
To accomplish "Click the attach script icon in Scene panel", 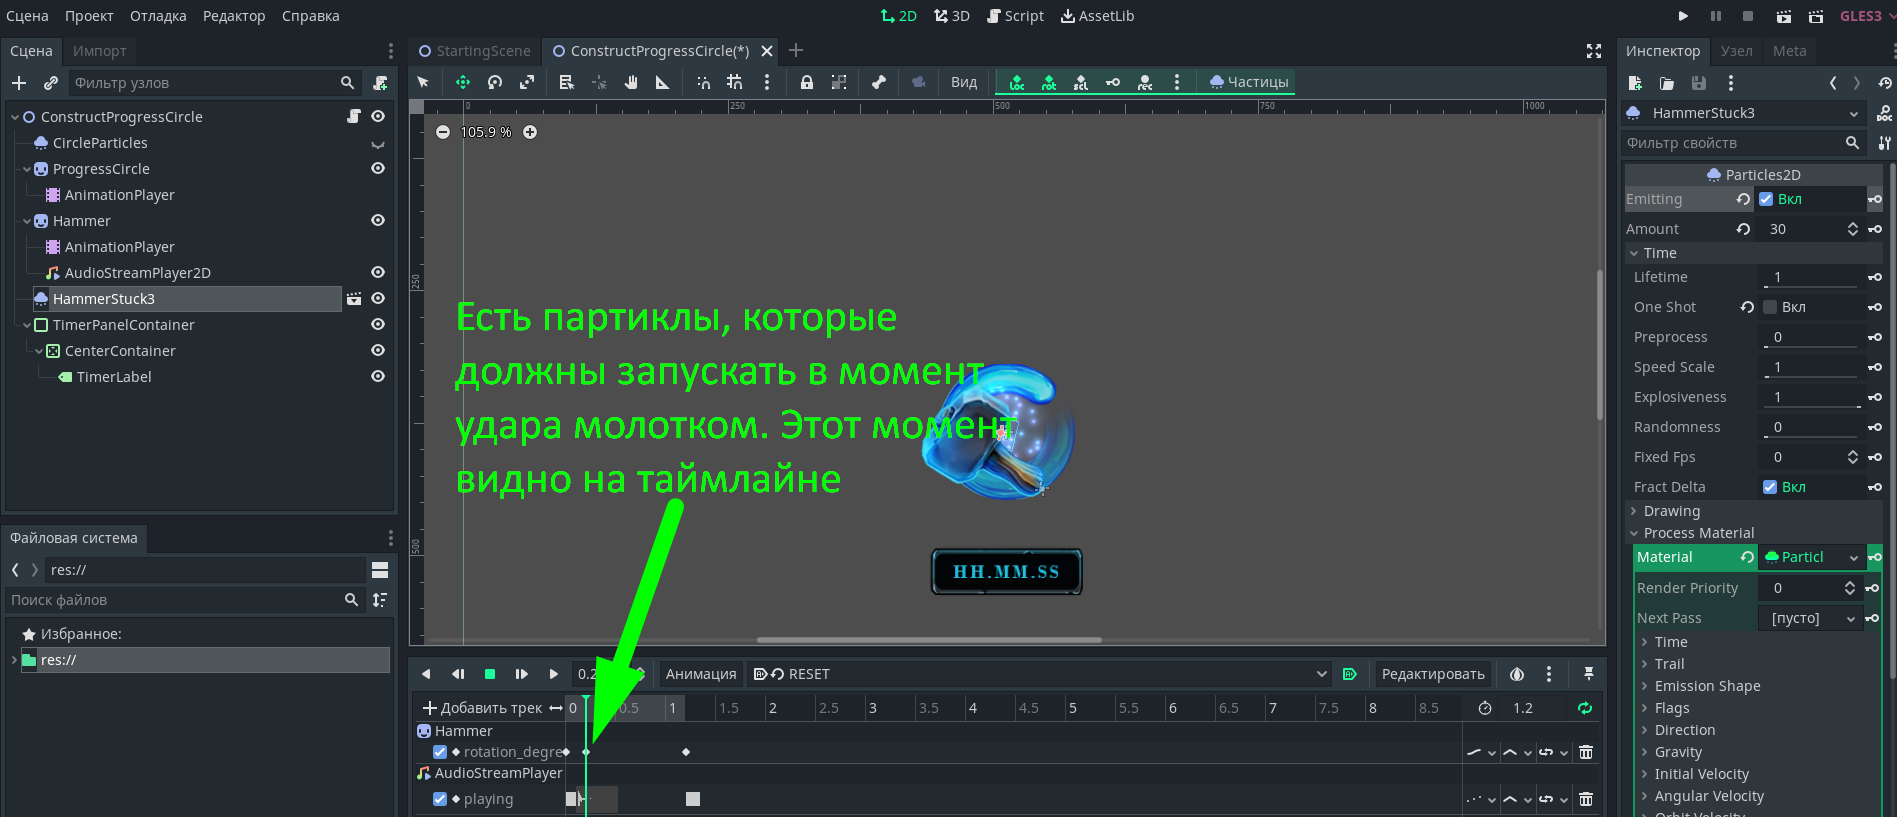I will pos(380,83).
